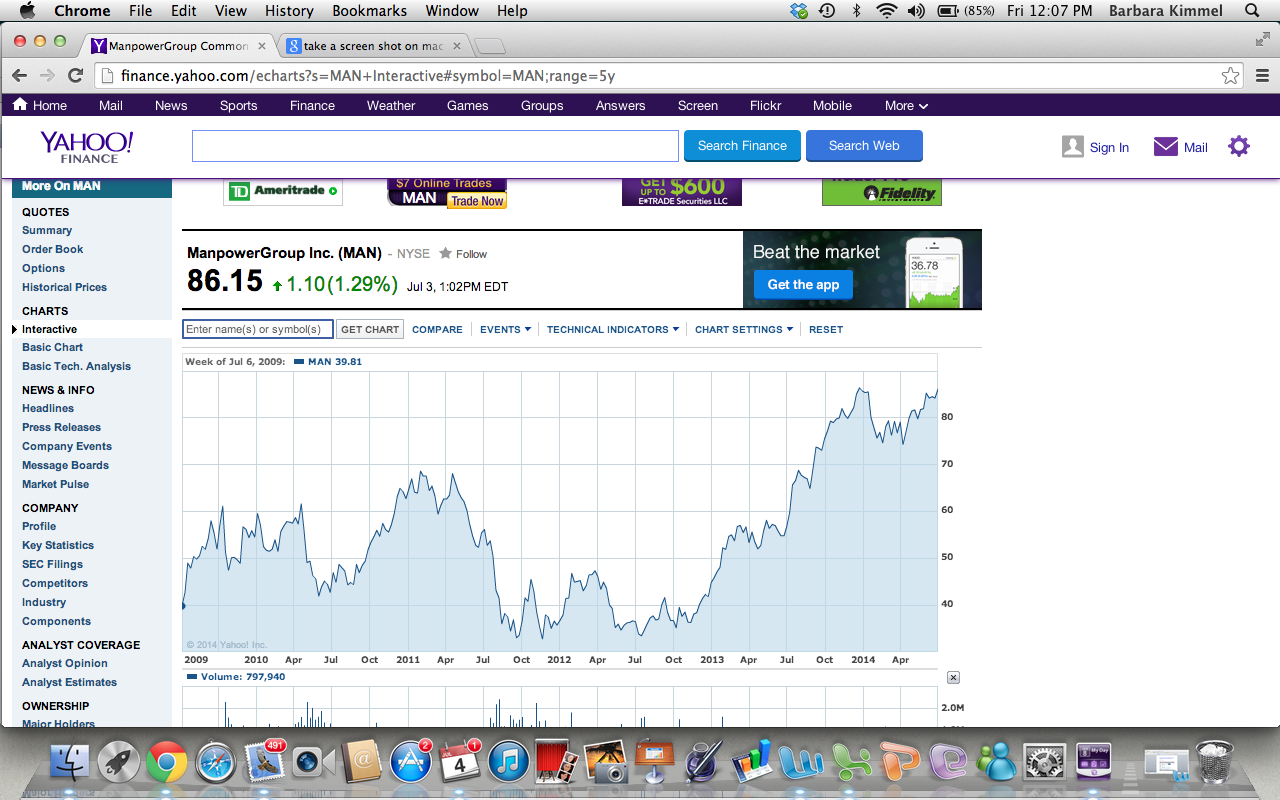This screenshot has height=800, width=1280.
Task: Click the Search Finance button
Action: pyautogui.click(x=742, y=145)
